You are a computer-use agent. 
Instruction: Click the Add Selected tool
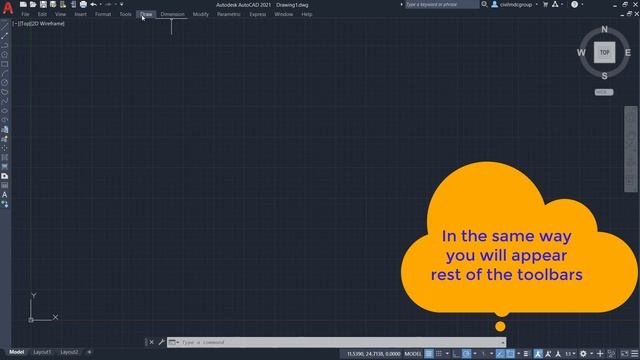[x=4, y=204]
